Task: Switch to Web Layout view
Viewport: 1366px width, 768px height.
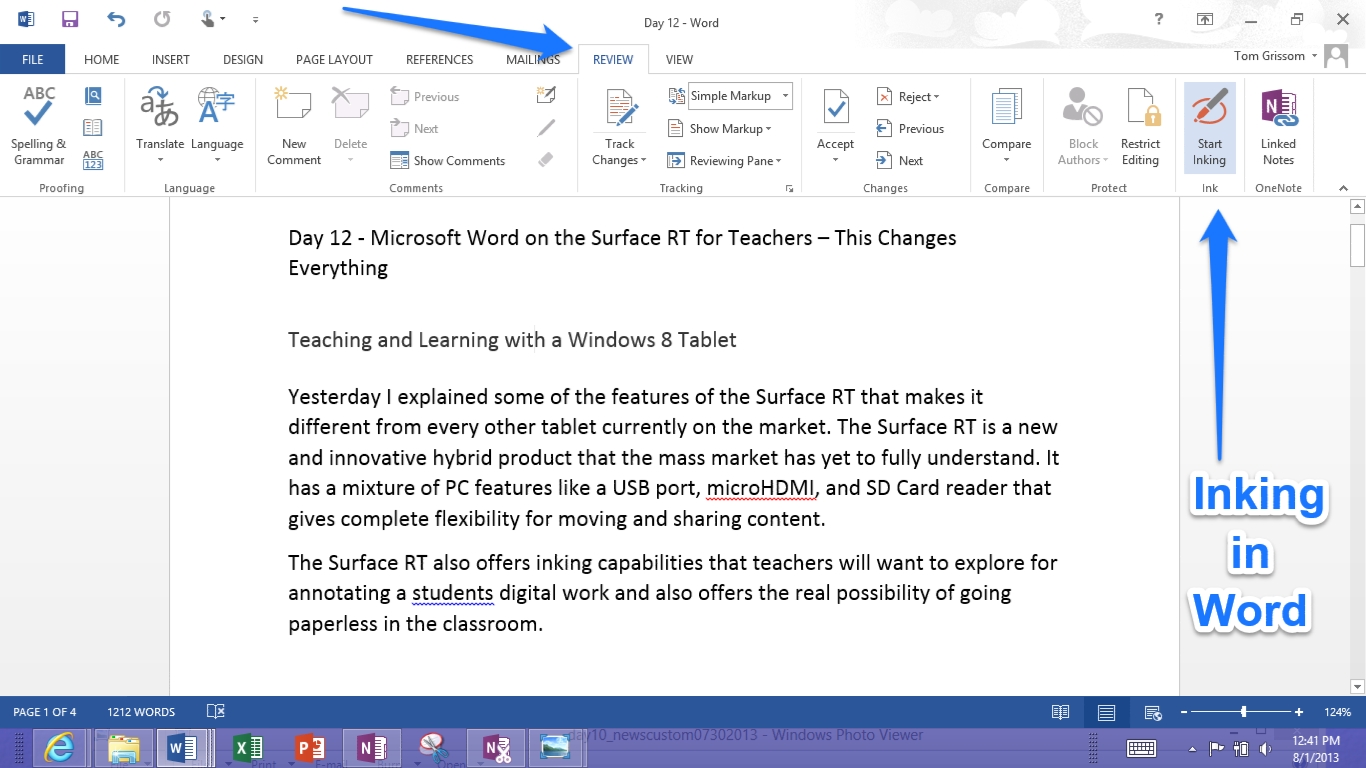Action: pyautogui.click(x=1152, y=712)
